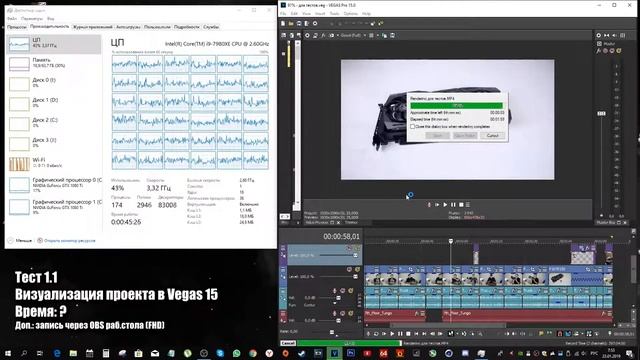Switch to Службы tab in Task Manager
This screenshot has width=640, height=360.
click(x=211, y=27)
